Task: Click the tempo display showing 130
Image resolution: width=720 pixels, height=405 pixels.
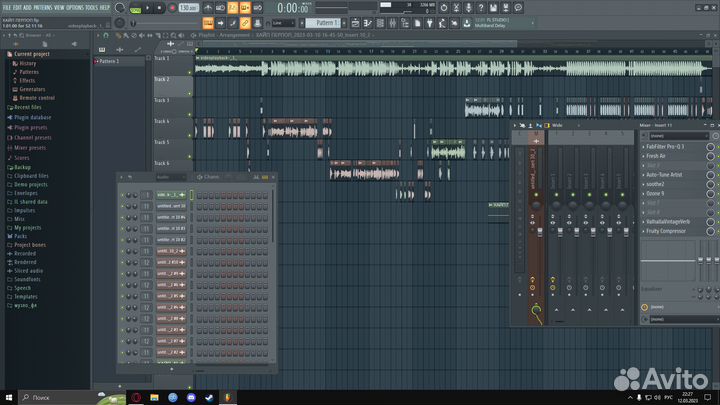Action: coord(187,7)
